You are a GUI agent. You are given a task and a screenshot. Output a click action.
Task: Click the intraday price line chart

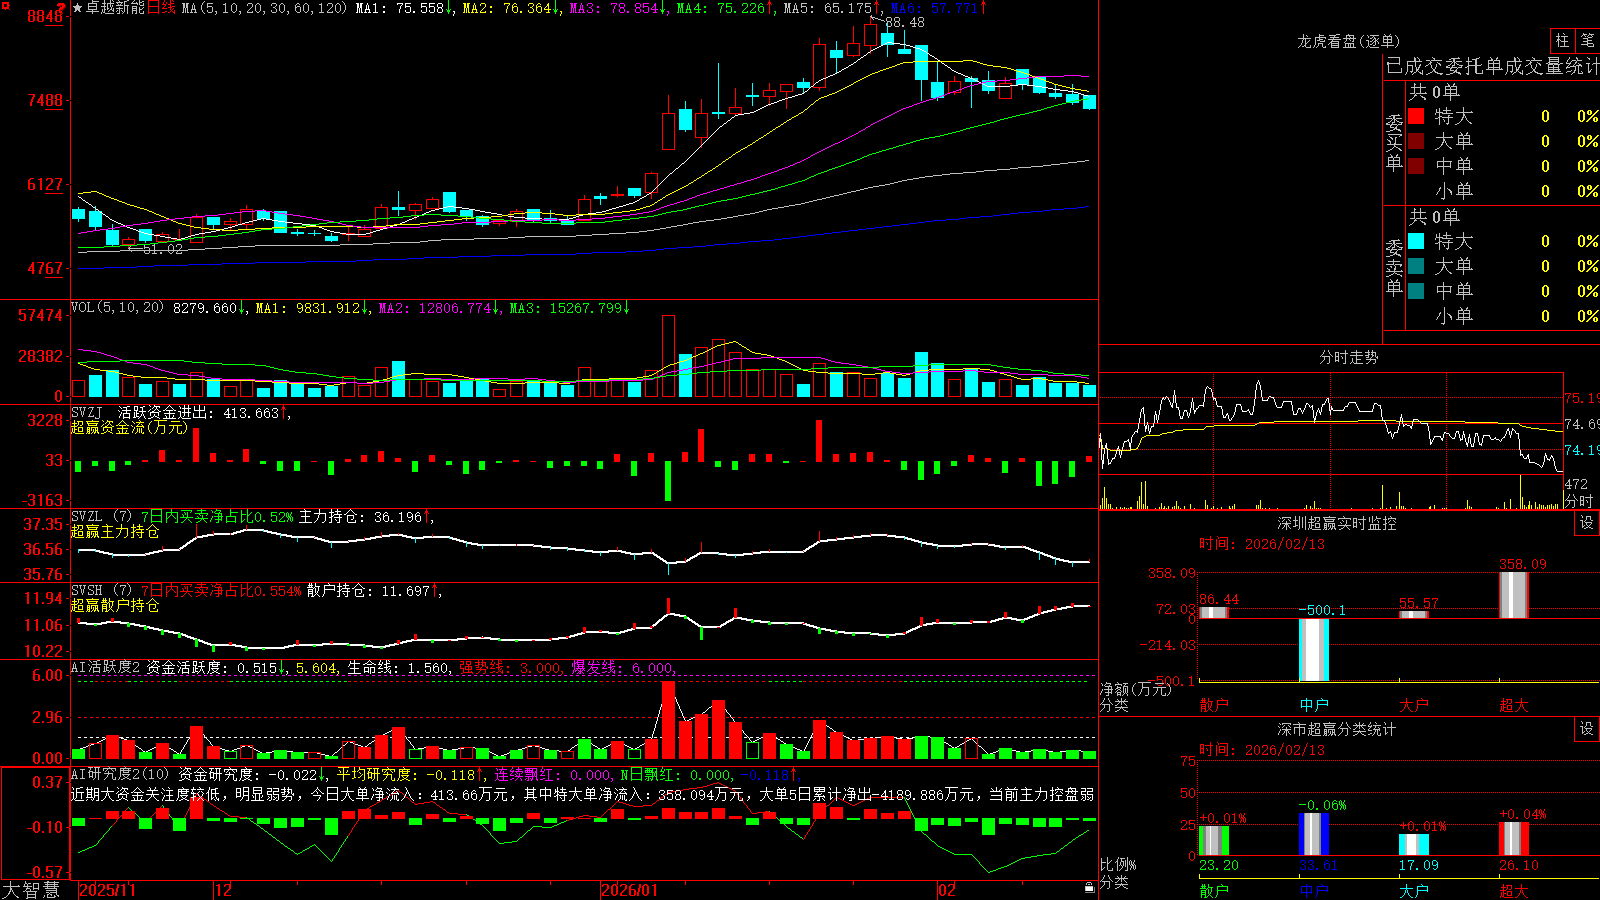coord(1330,425)
